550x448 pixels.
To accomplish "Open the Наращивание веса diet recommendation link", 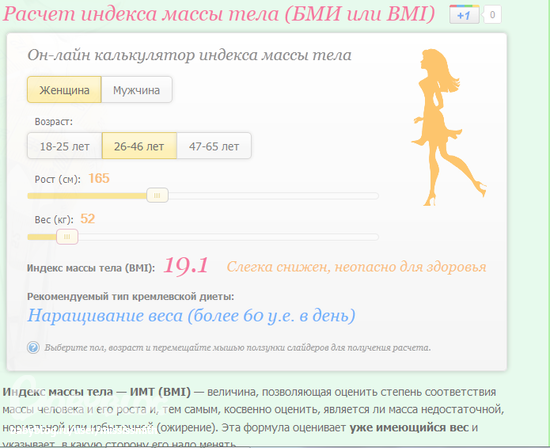I will pos(192,316).
